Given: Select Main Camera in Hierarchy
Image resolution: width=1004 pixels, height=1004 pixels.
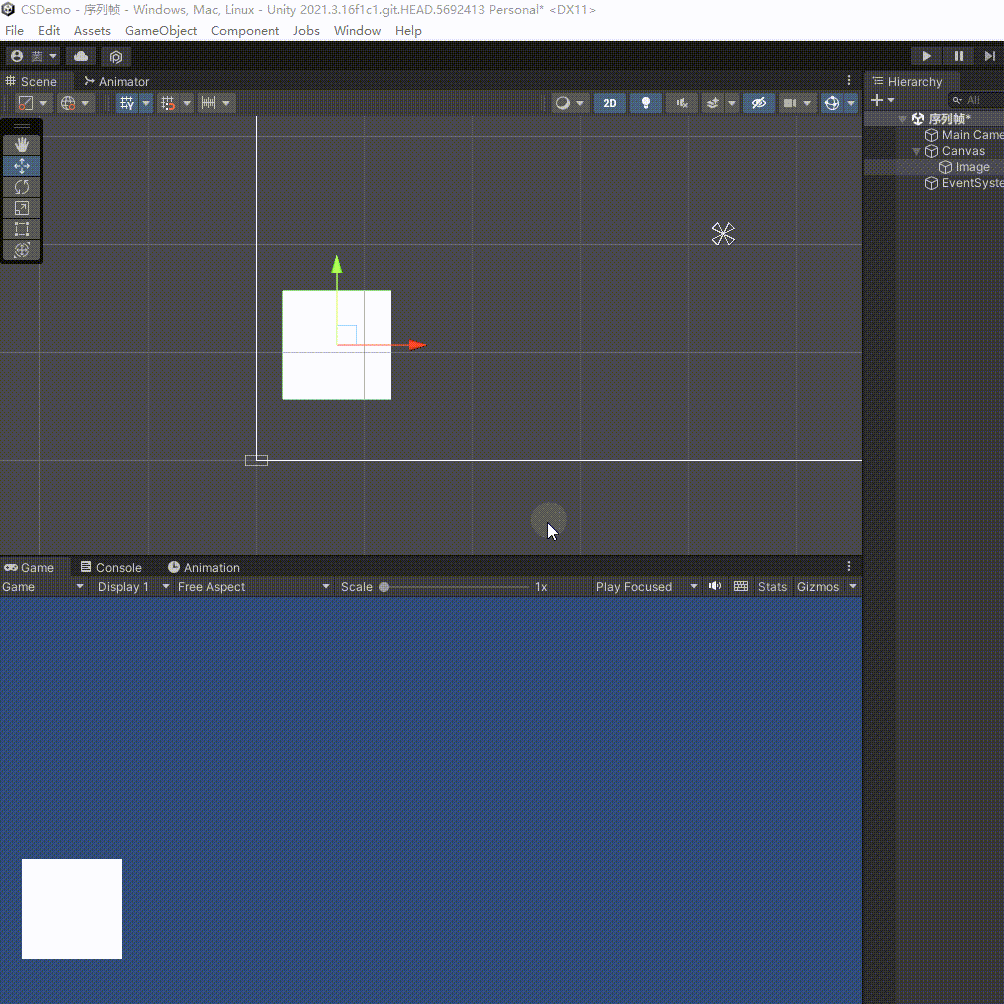Looking at the screenshot, I should tap(970, 135).
